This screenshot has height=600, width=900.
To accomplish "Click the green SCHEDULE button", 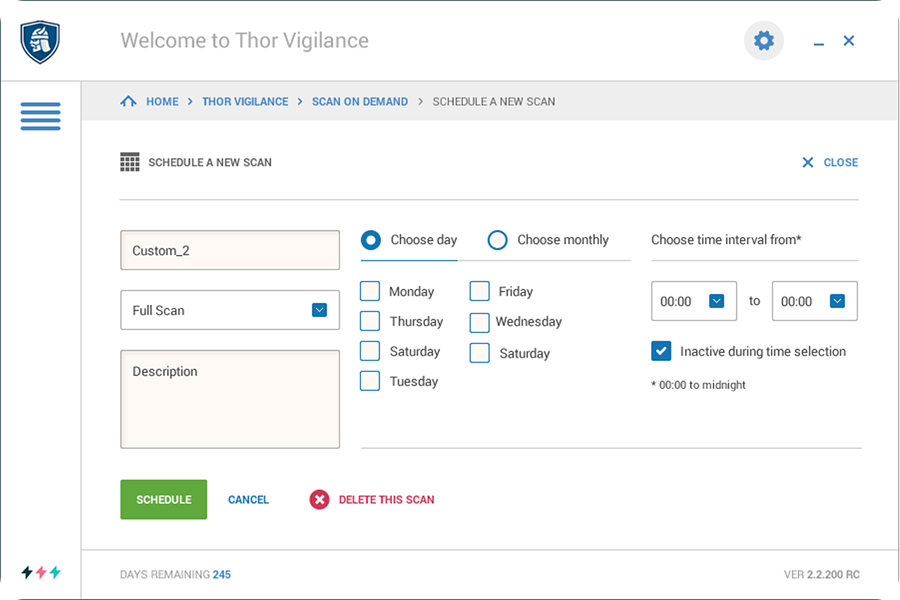I will (164, 500).
